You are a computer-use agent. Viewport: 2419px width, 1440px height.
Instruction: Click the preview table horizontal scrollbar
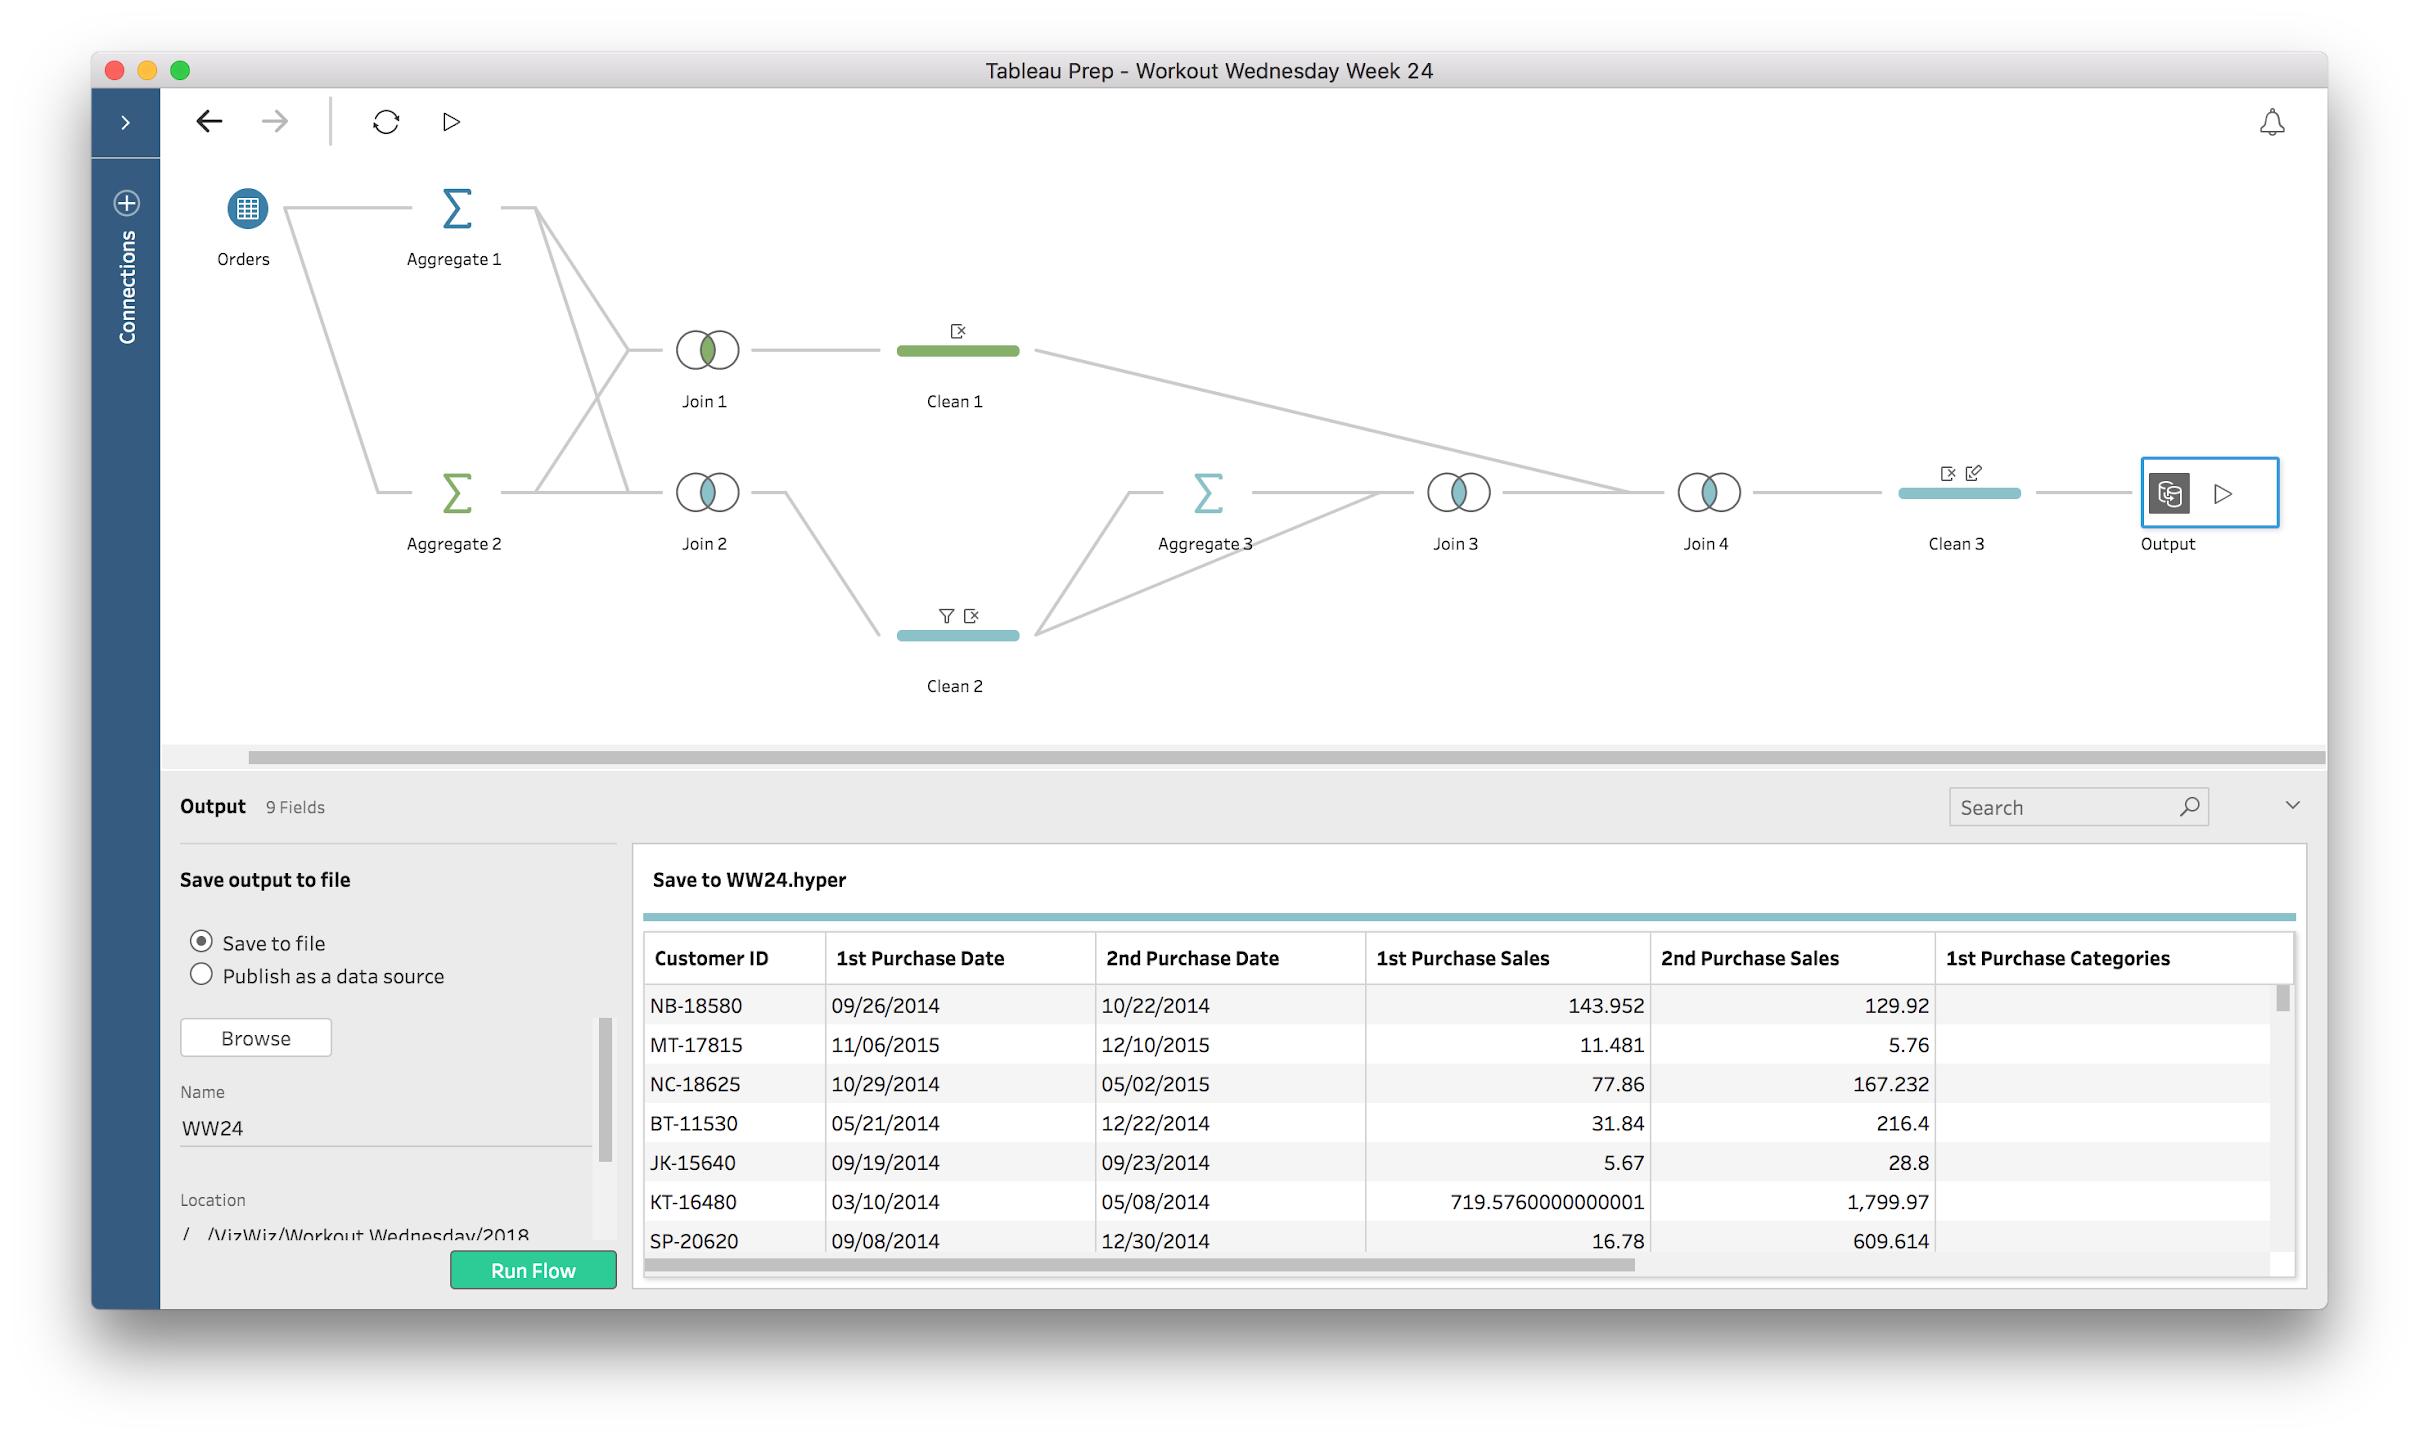click(1140, 1265)
